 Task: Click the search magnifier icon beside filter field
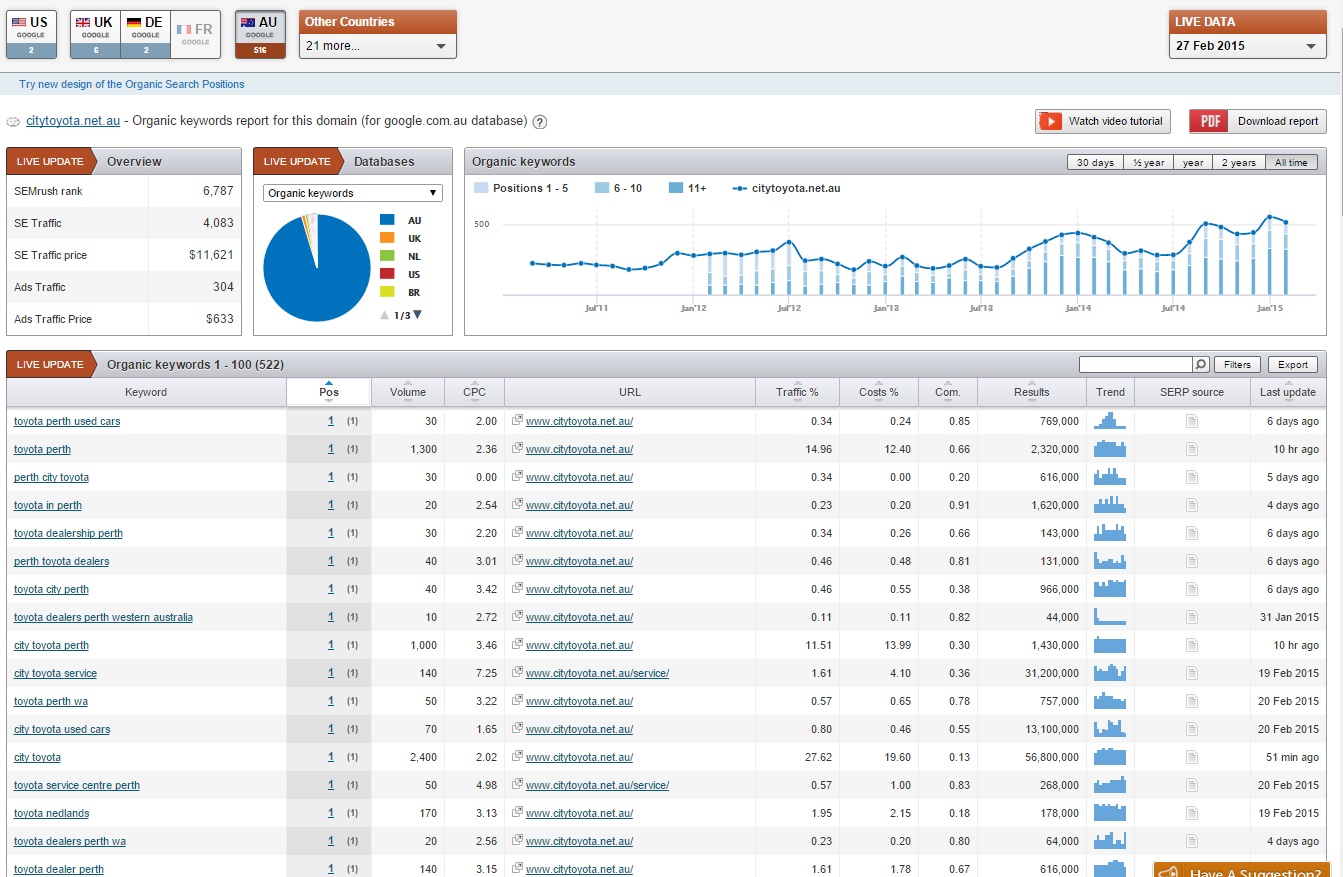pos(1202,365)
